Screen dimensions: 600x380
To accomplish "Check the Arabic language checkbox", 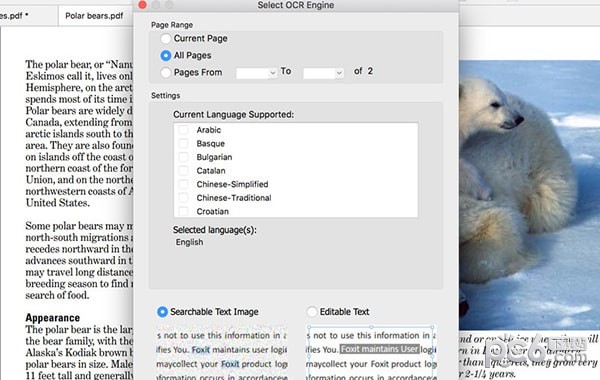I will 184,130.
